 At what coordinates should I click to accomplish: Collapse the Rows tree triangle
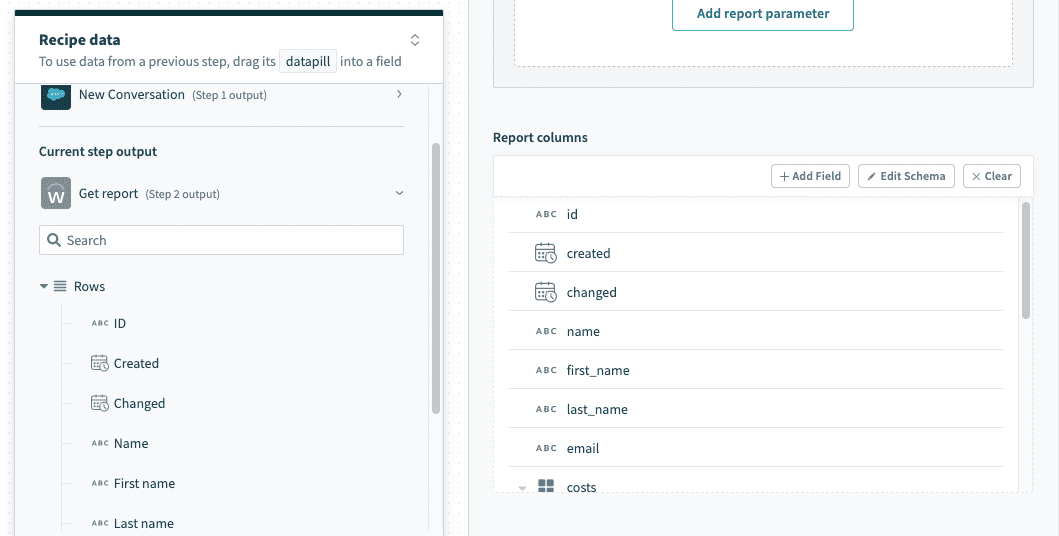44,286
